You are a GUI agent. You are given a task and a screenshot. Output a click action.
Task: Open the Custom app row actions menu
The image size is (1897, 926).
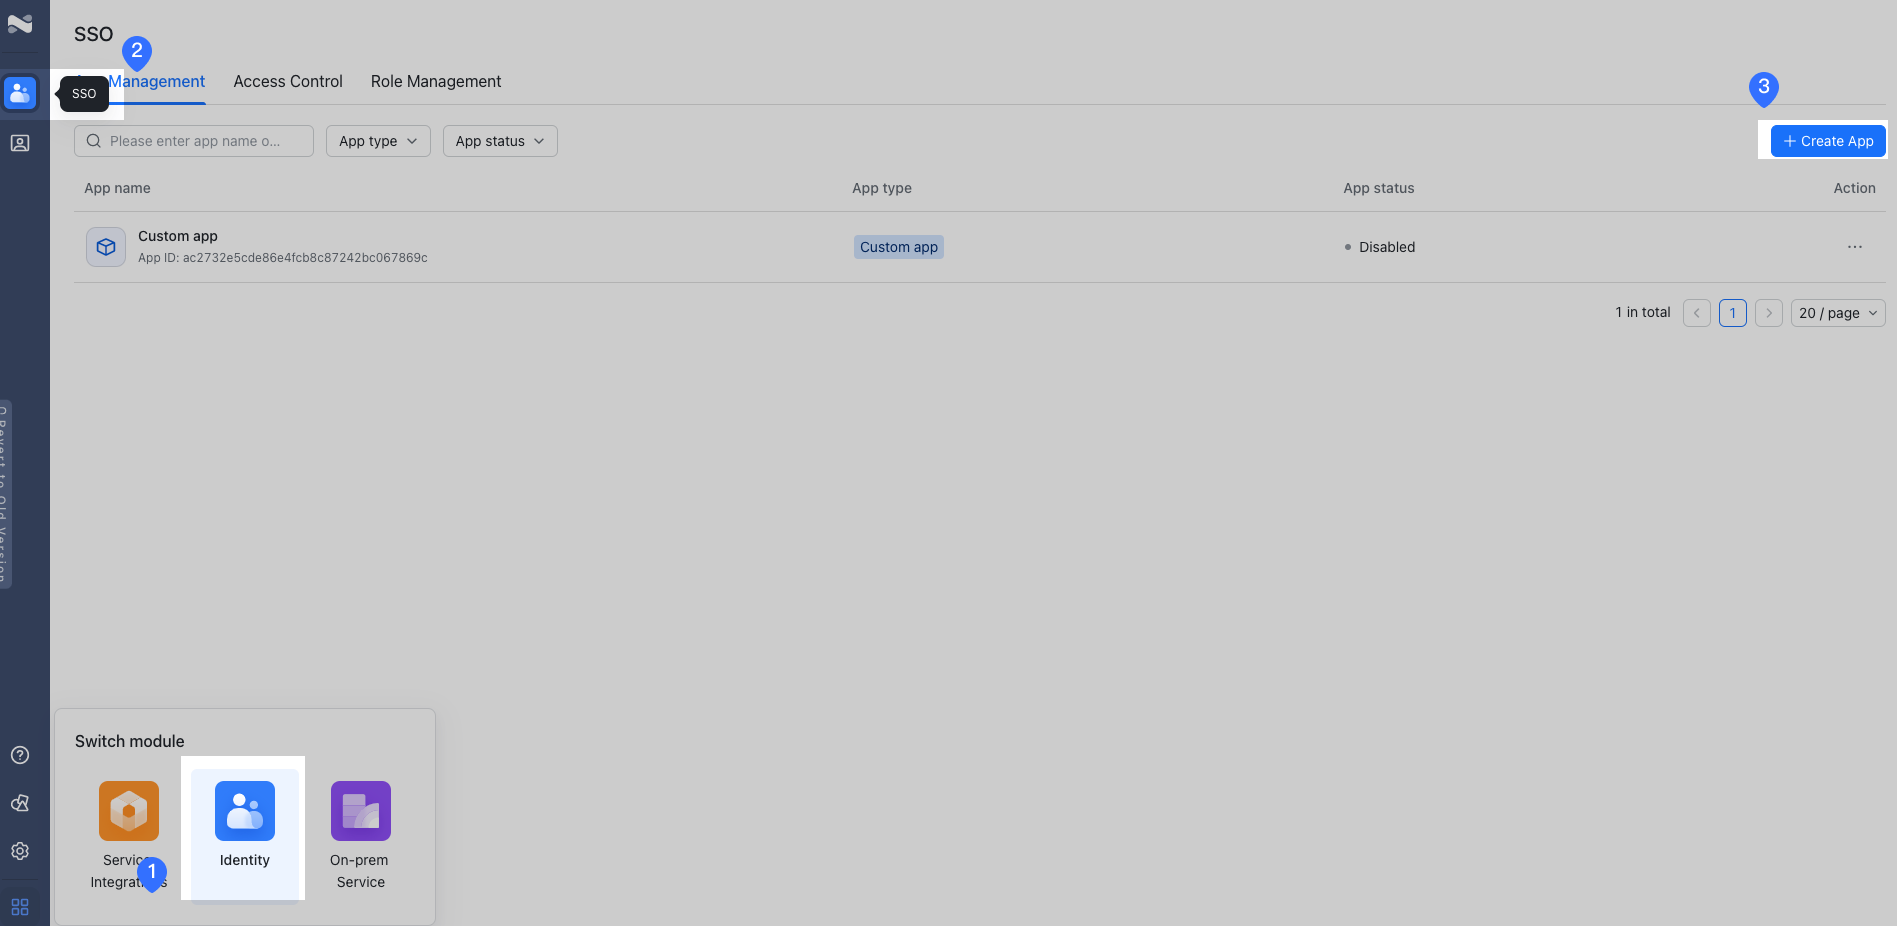pos(1855,247)
